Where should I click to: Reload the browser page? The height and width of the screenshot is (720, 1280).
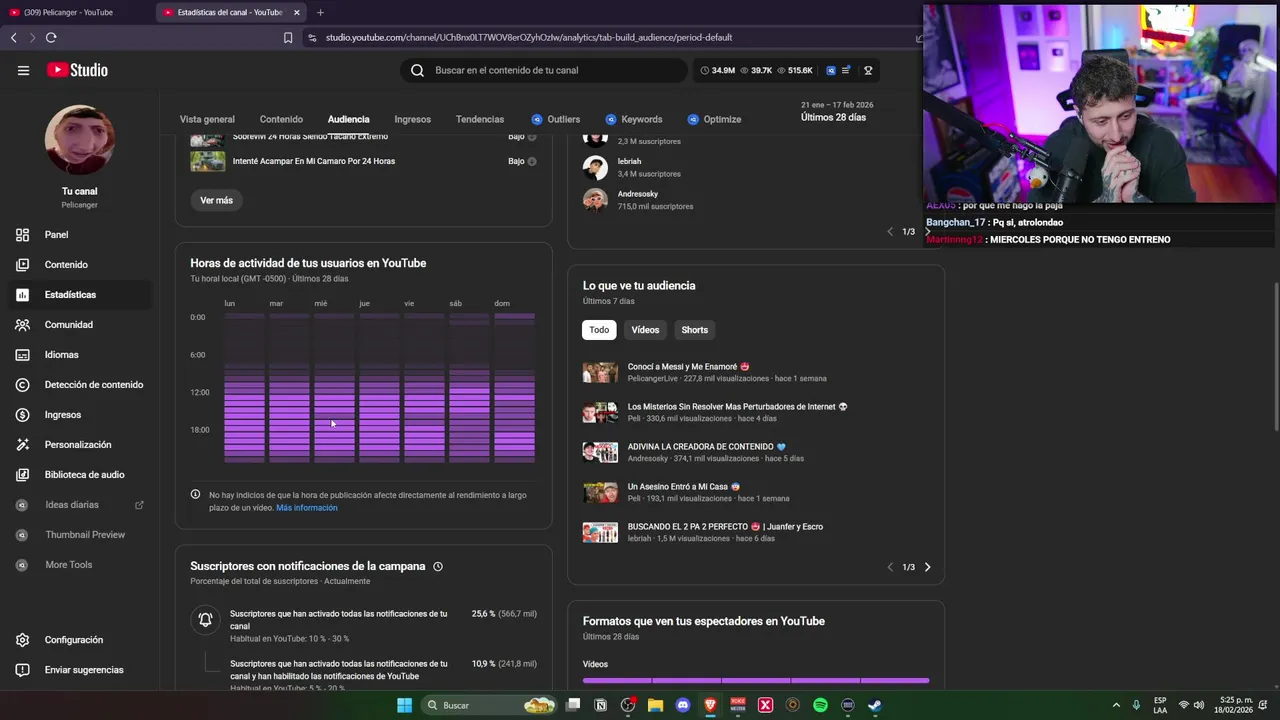(51, 37)
